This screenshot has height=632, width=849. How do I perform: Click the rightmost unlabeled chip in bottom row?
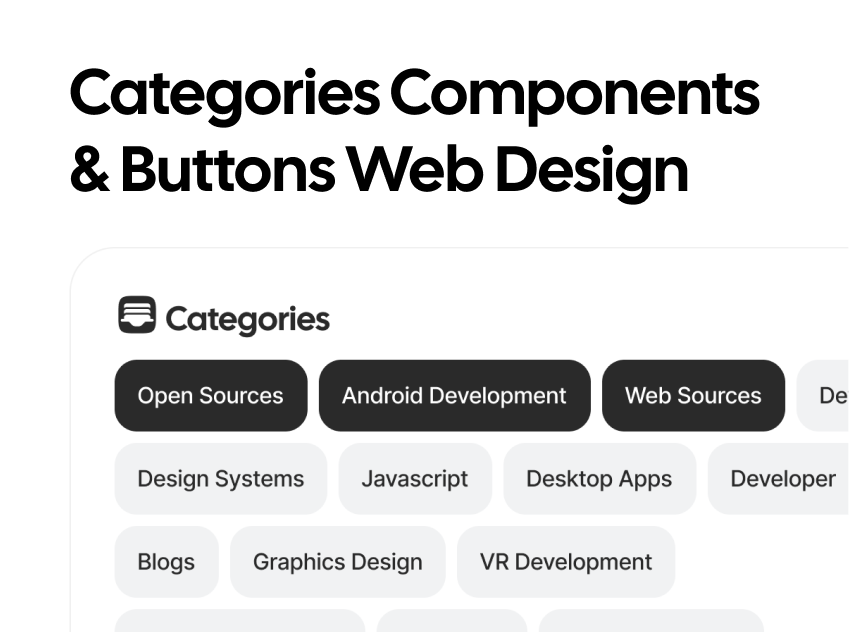650,625
